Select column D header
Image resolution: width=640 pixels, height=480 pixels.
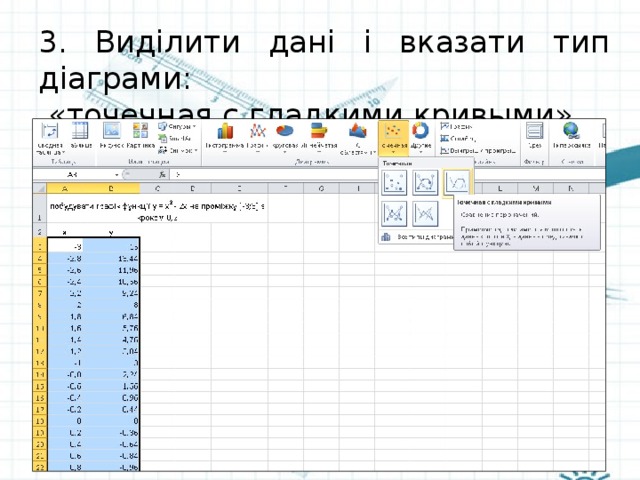[x=193, y=188]
